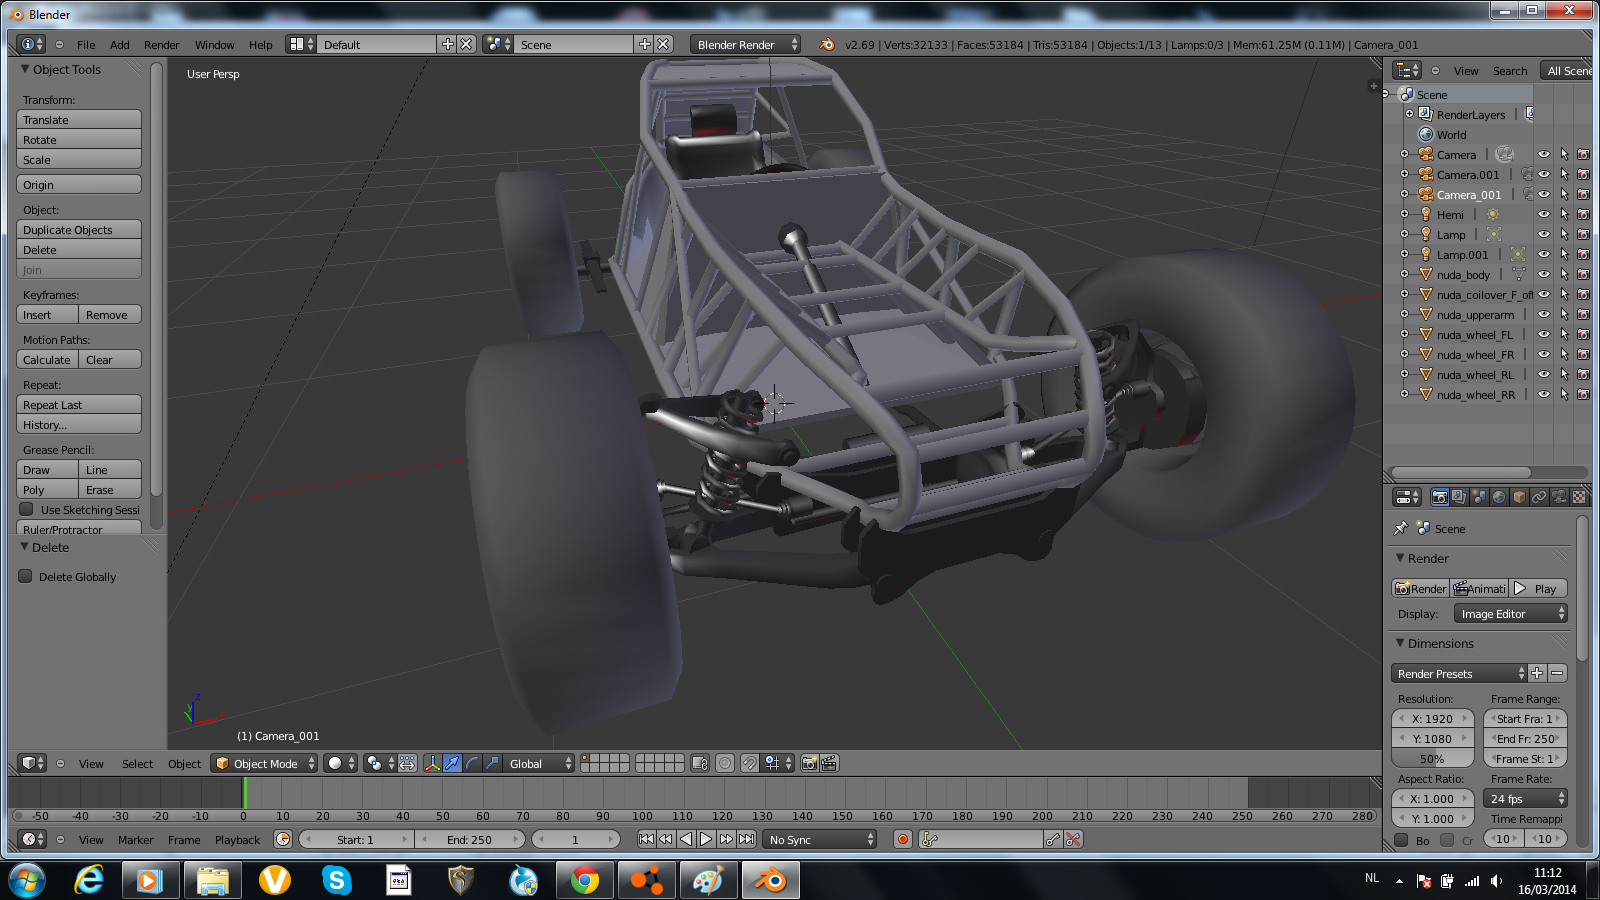This screenshot has width=1600, height=900.
Task: Click the snap magnet icon
Action: coord(749,763)
